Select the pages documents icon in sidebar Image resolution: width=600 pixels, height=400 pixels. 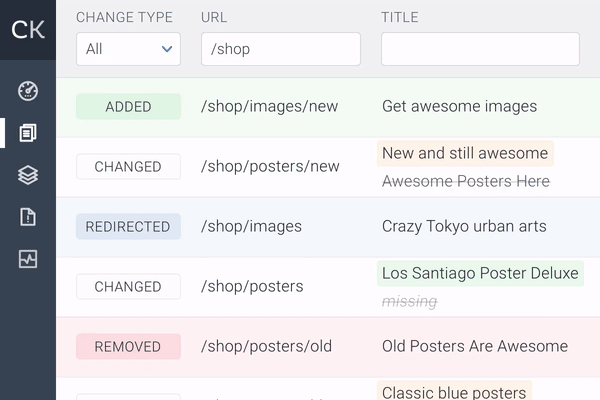point(28,133)
